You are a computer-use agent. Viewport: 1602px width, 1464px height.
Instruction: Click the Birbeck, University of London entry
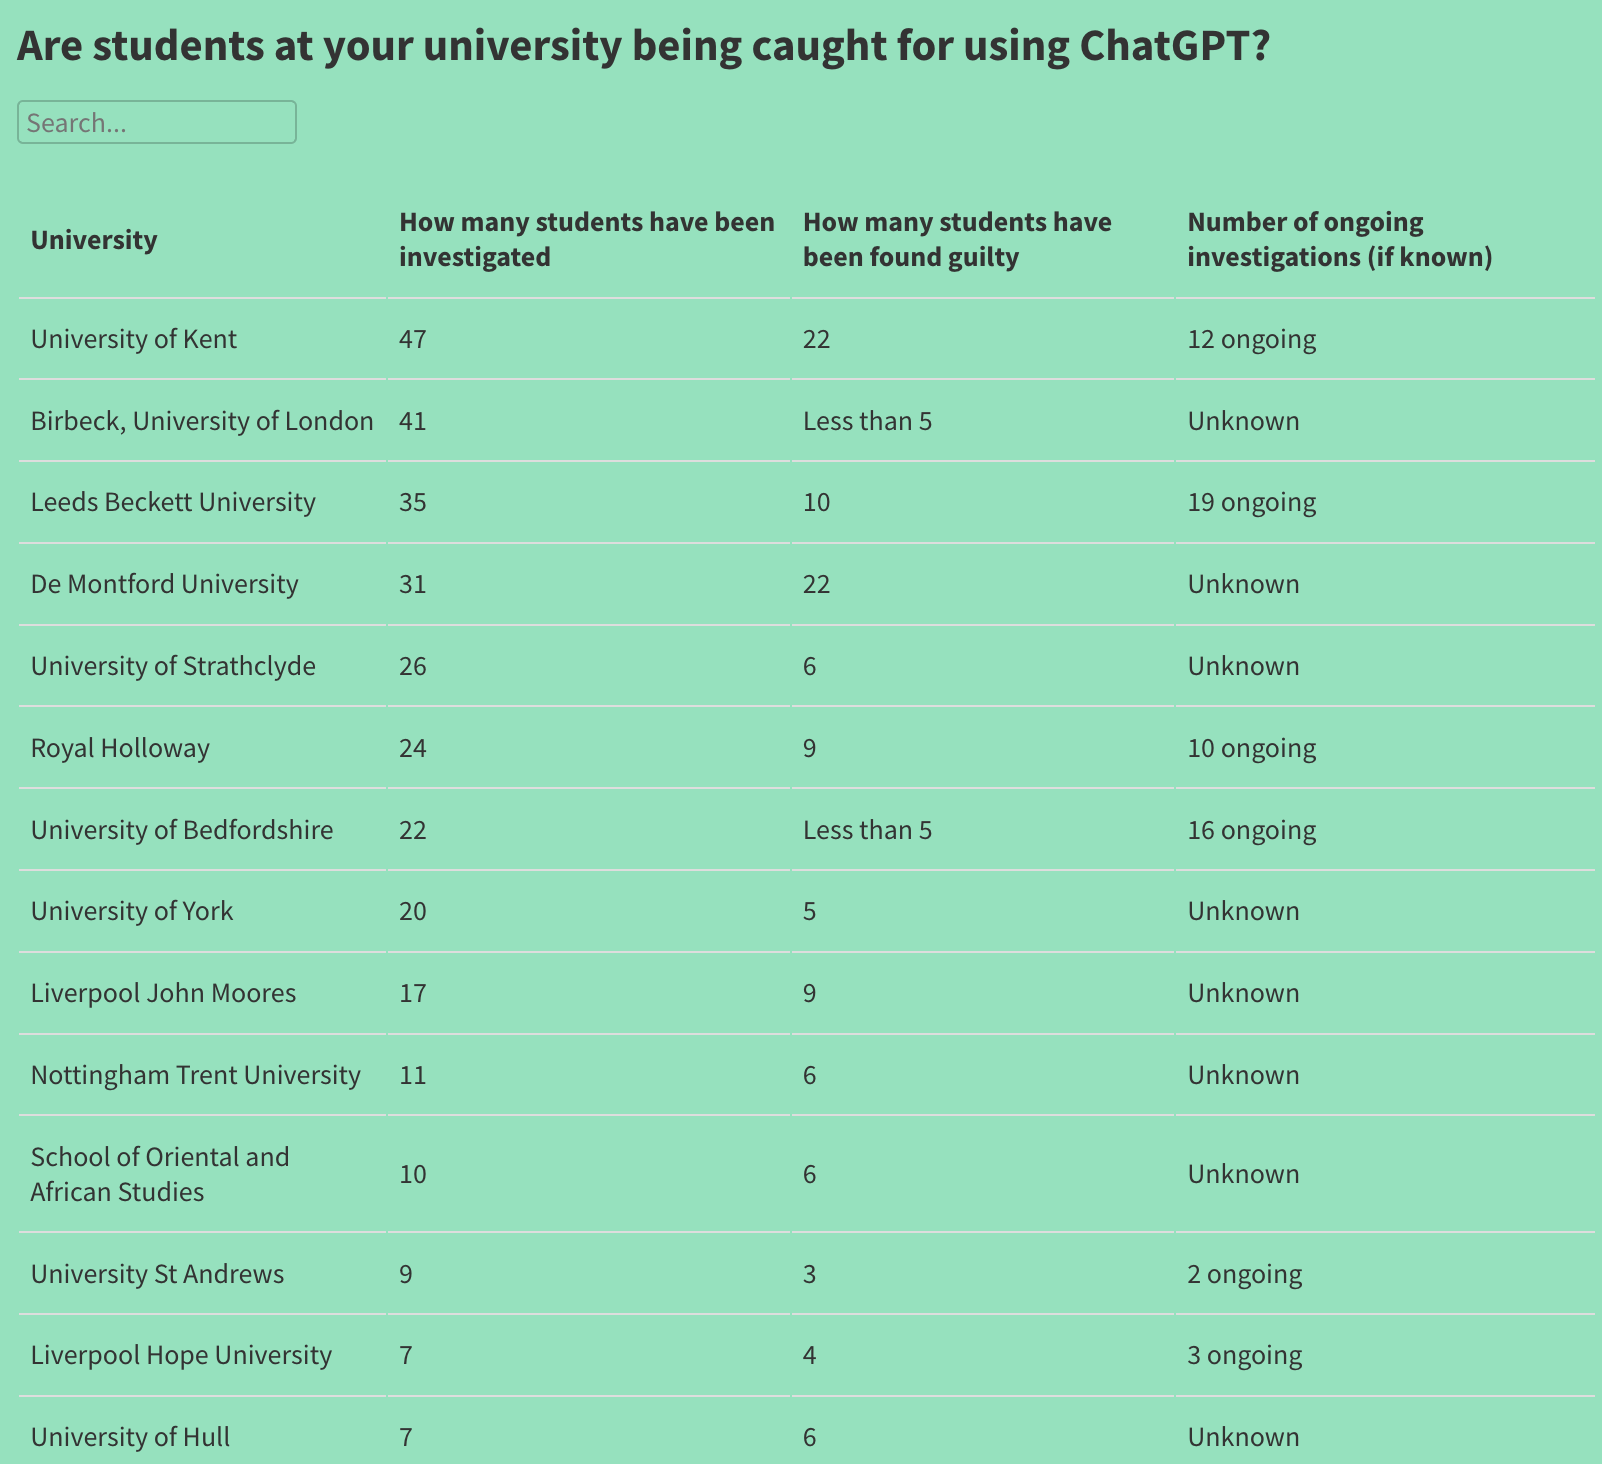pyautogui.click(x=201, y=420)
